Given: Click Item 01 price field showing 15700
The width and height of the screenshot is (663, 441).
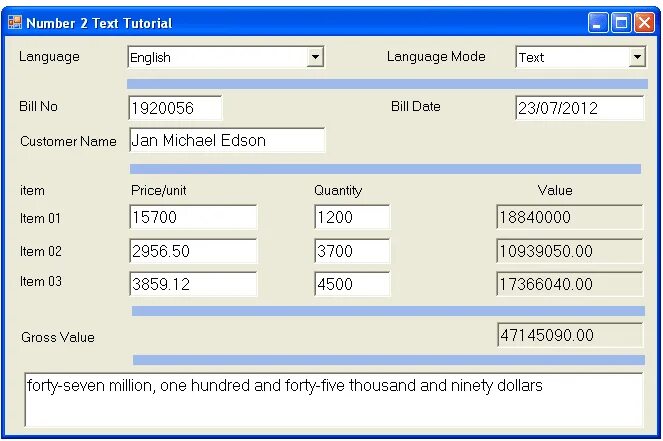Looking at the screenshot, I should [193, 217].
